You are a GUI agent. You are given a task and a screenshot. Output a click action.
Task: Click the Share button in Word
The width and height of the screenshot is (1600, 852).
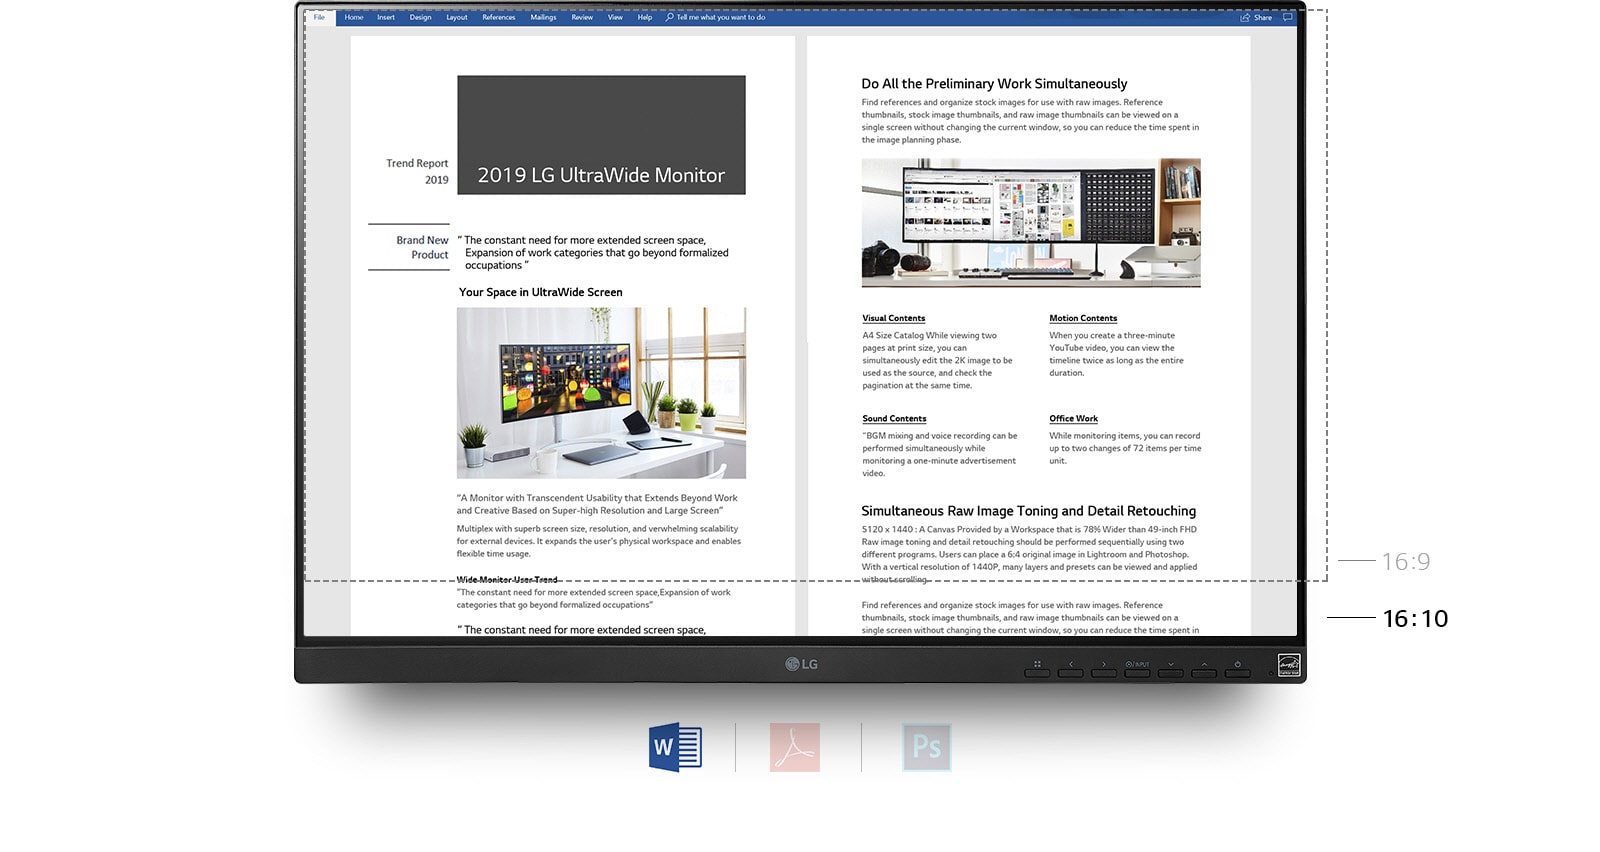(1256, 17)
